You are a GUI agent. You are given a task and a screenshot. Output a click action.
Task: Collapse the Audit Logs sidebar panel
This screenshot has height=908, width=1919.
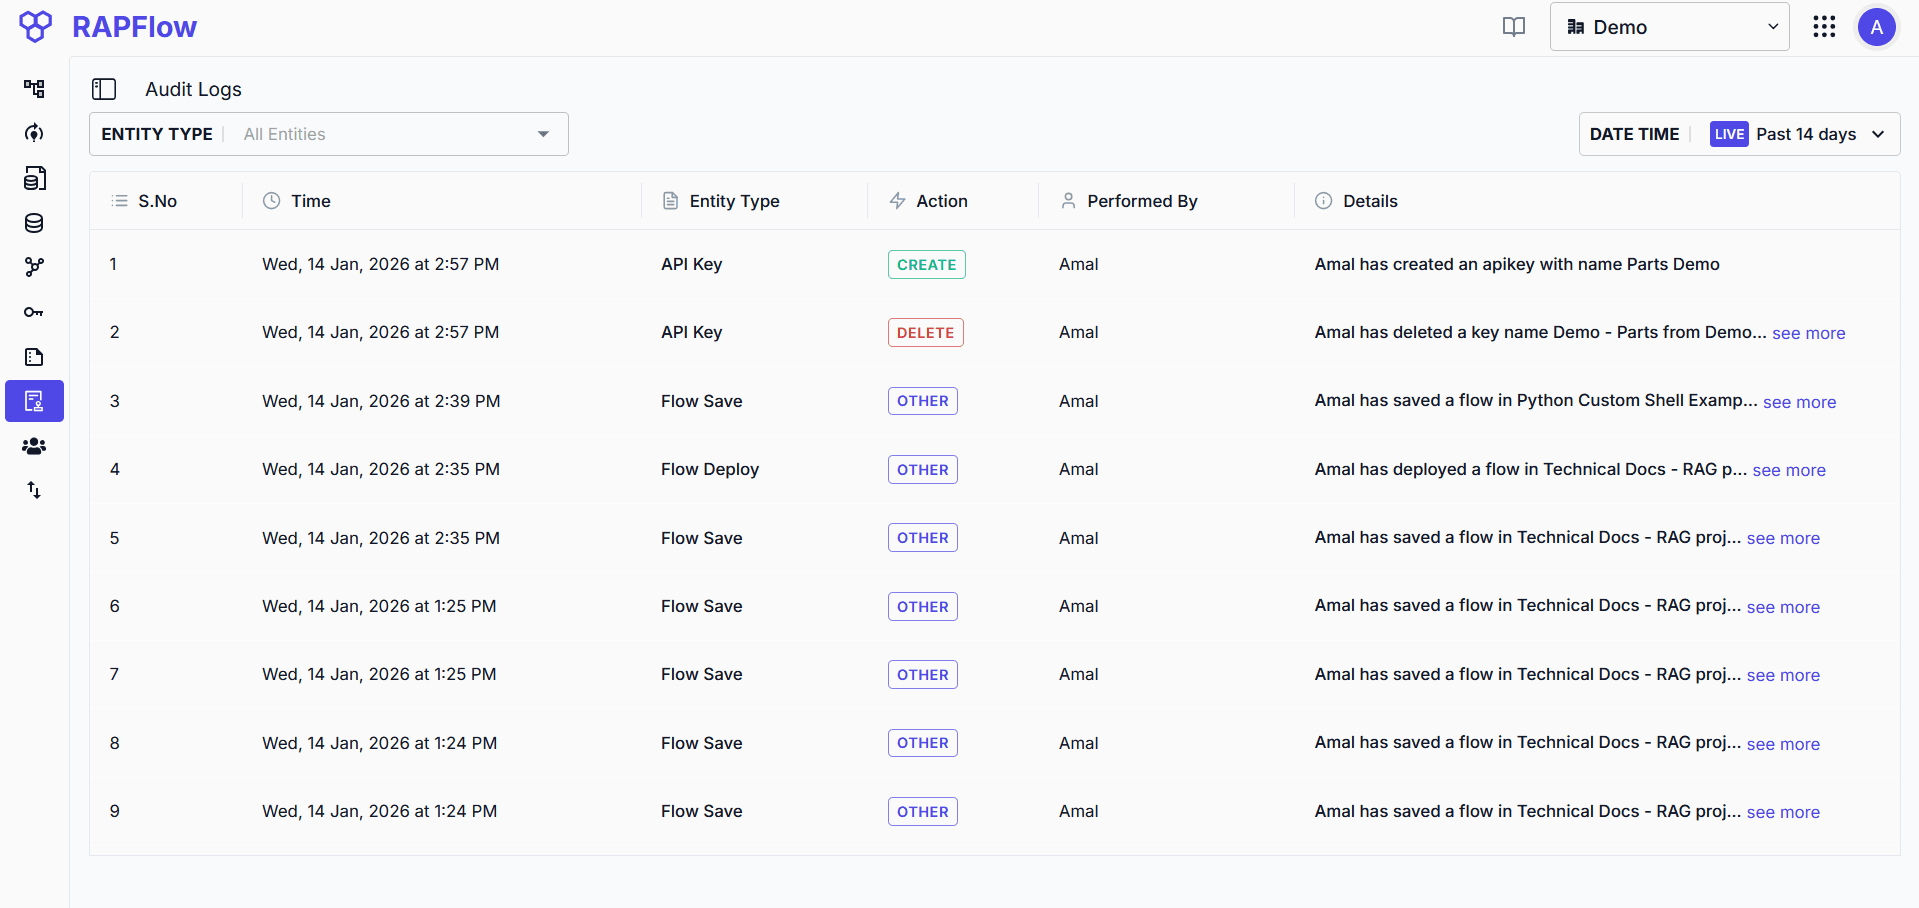click(x=104, y=89)
